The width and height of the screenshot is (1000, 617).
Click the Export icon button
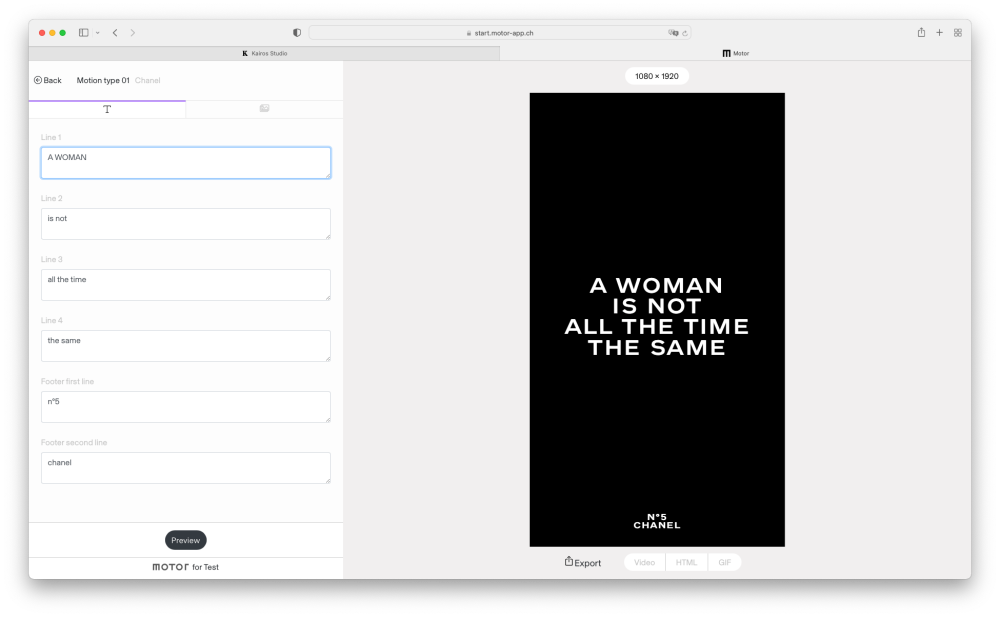(582, 562)
